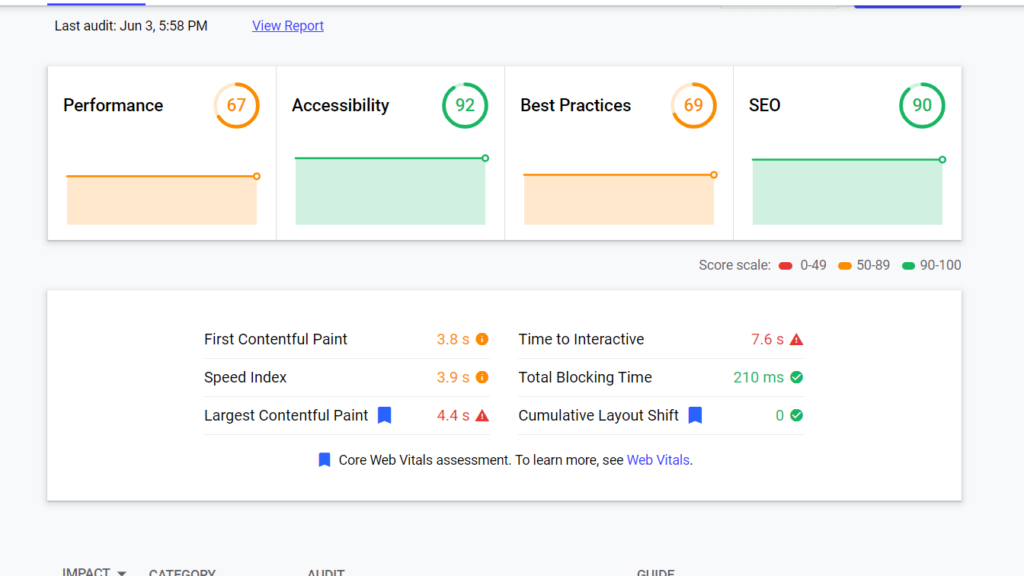Expand the IMPACT sort dropdown arrow

click(122, 573)
